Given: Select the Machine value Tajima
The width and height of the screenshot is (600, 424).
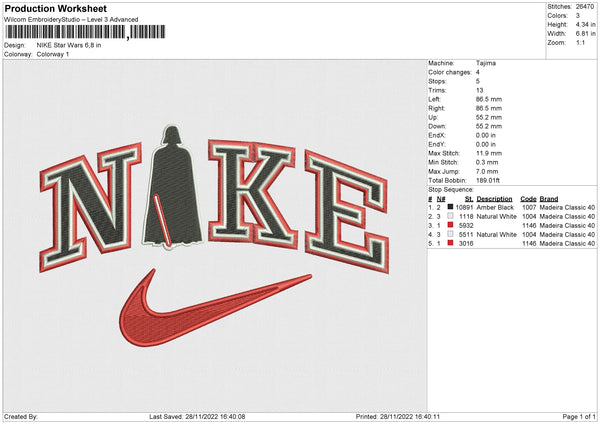Looking at the screenshot, I should point(486,63).
